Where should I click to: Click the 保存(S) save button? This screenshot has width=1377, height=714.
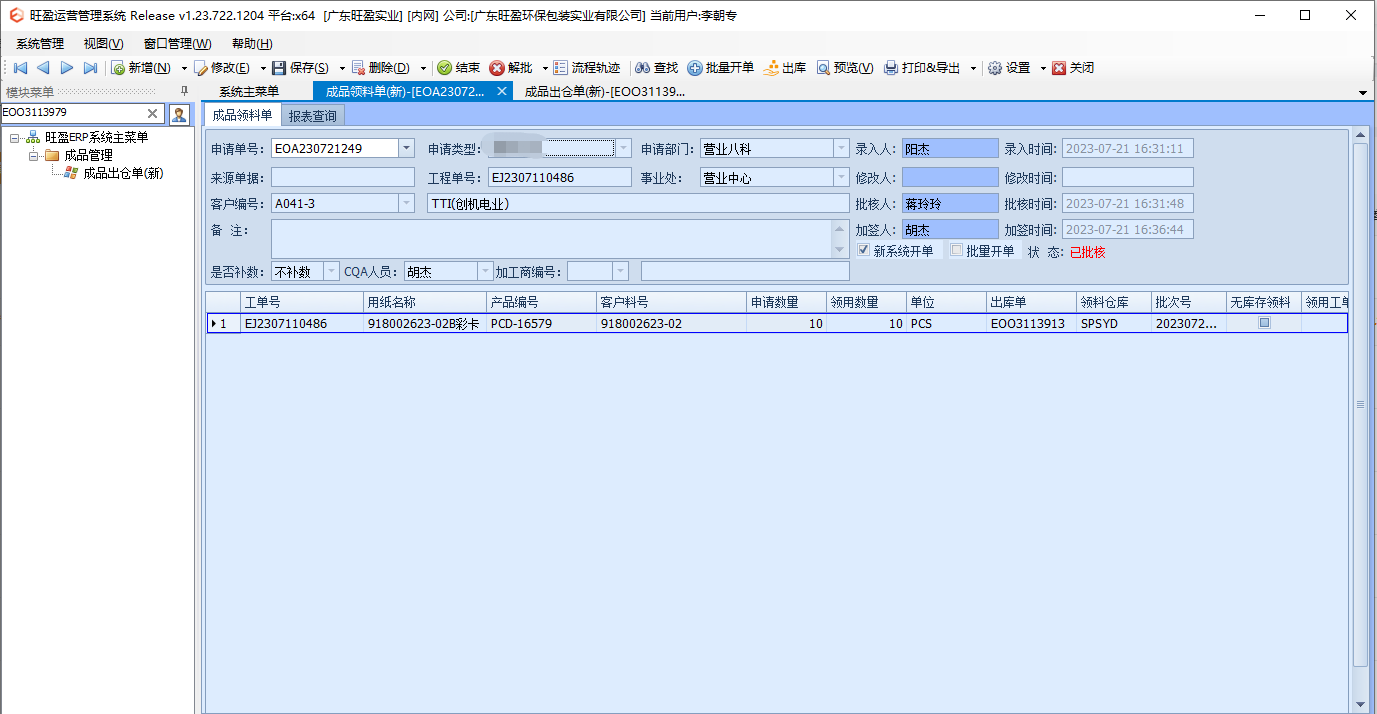(x=300, y=68)
